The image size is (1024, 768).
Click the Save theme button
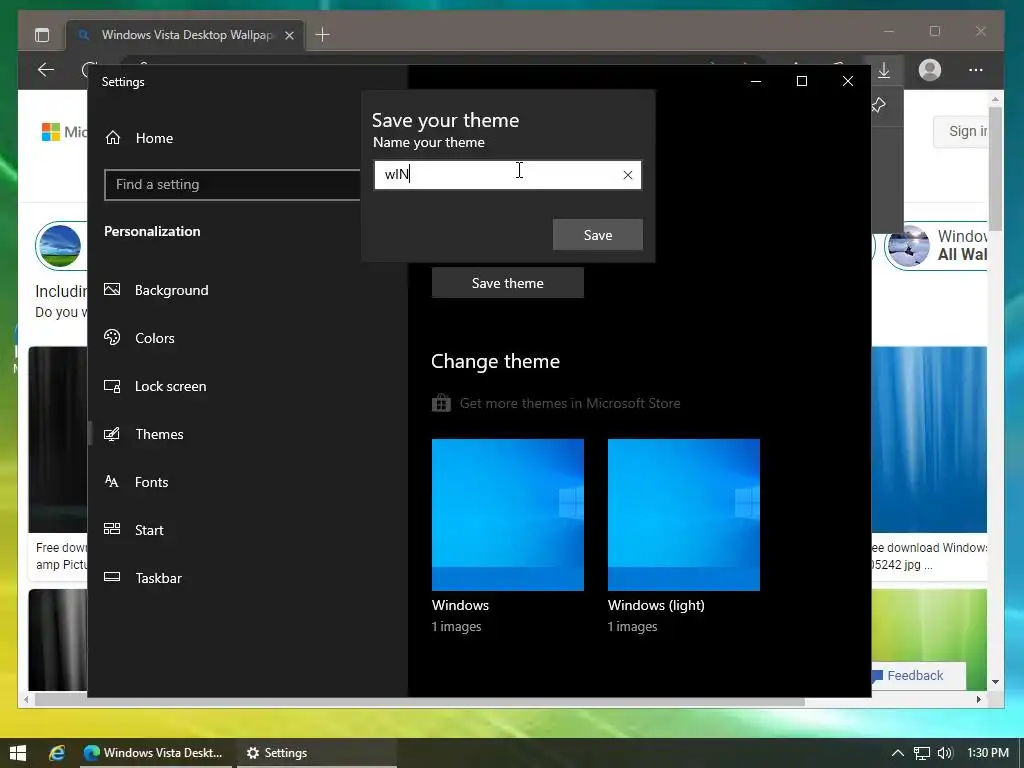pos(507,283)
